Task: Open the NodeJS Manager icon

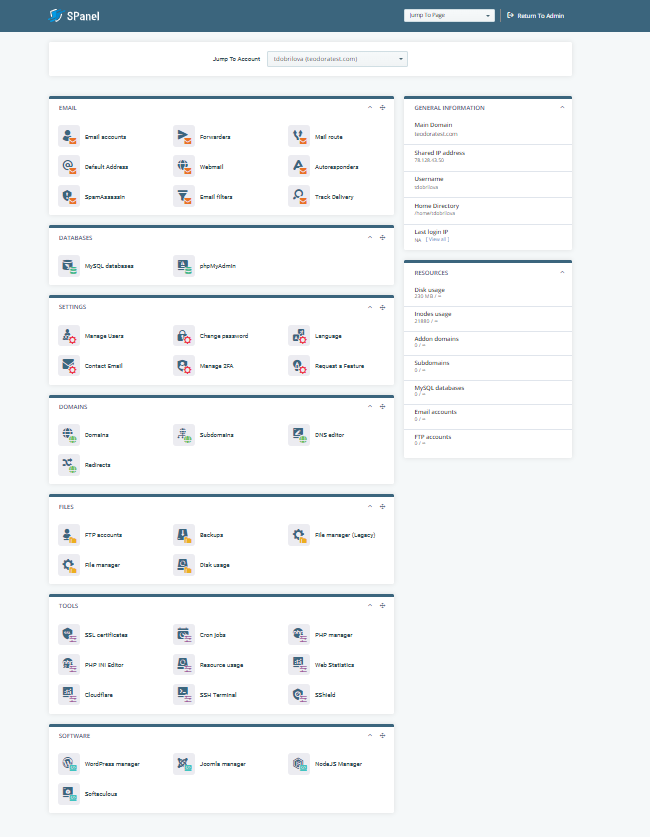Action: (x=299, y=764)
